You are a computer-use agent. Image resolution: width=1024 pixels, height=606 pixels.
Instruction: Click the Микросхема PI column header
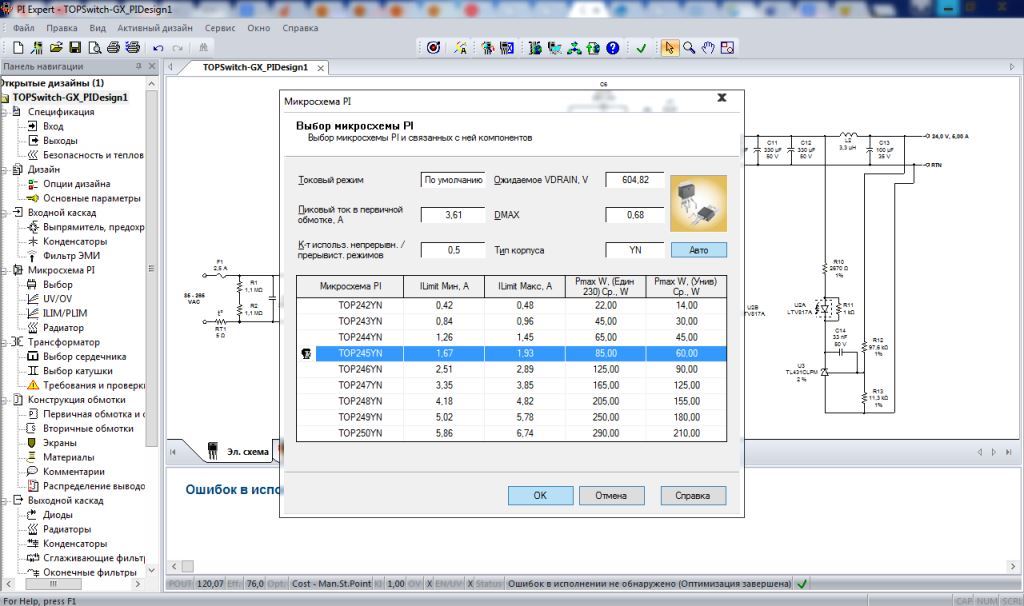click(350, 286)
